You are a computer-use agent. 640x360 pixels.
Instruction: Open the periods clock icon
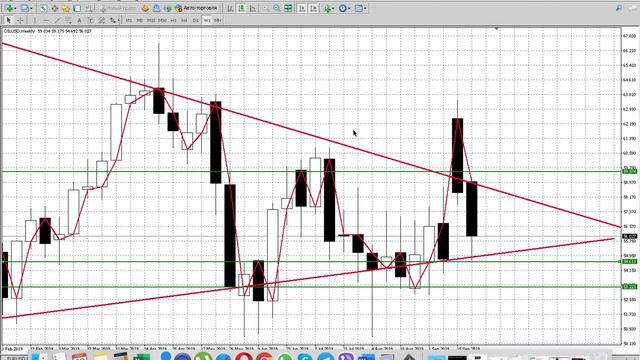coord(342,8)
